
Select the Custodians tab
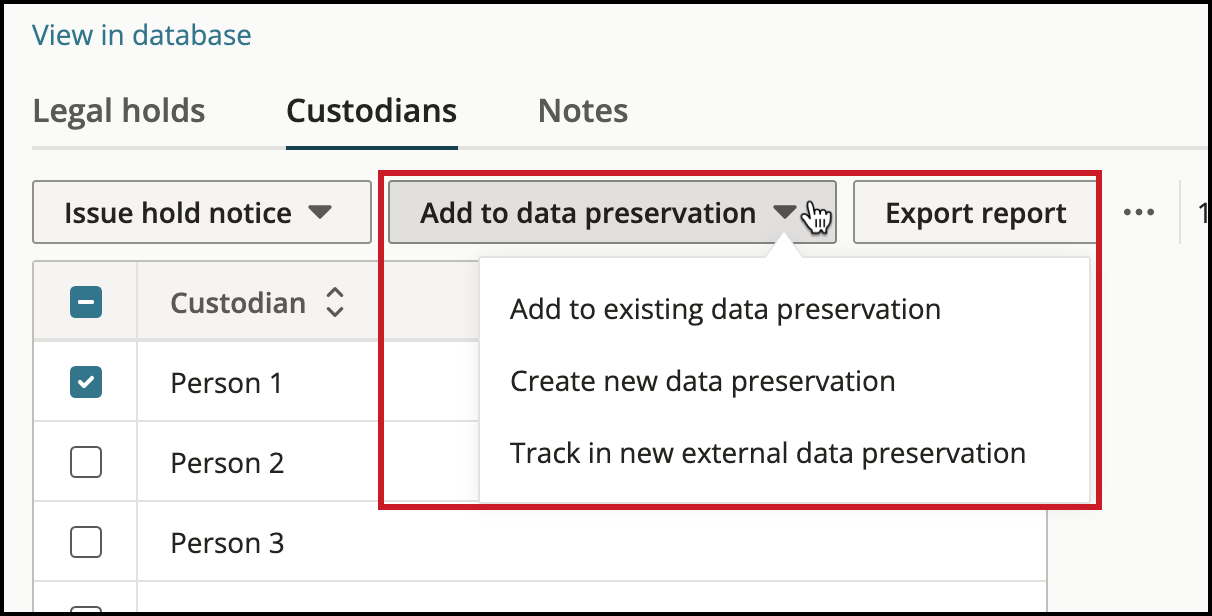tap(372, 110)
